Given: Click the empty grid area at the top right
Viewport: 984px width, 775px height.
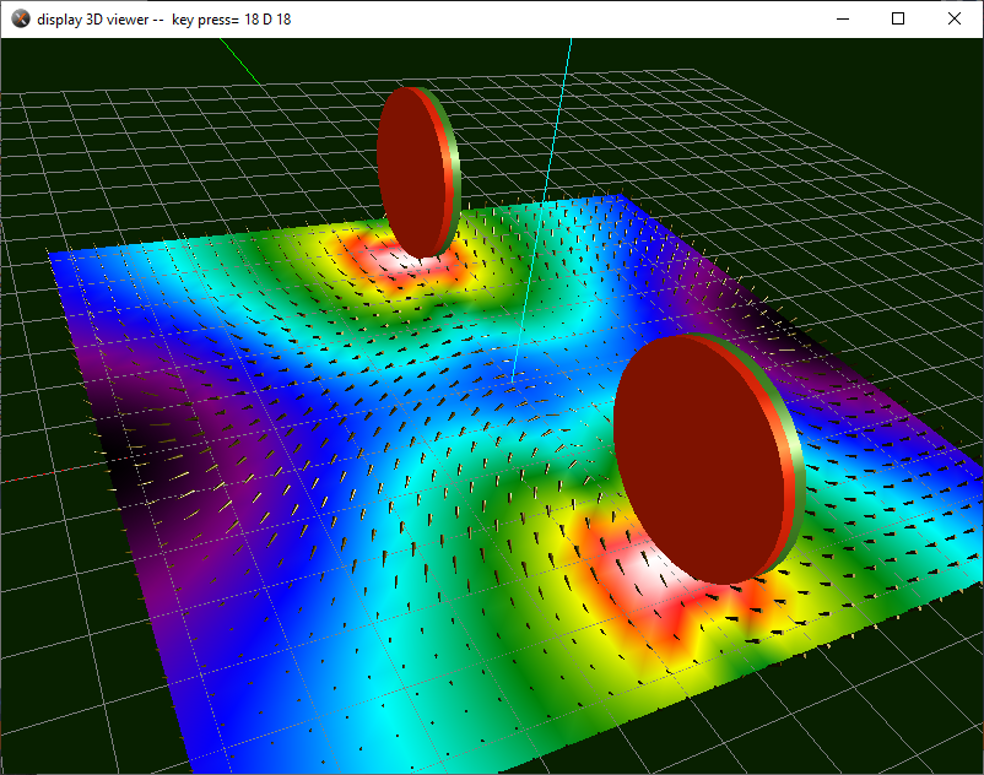Looking at the screenshot, I should 850,130.
